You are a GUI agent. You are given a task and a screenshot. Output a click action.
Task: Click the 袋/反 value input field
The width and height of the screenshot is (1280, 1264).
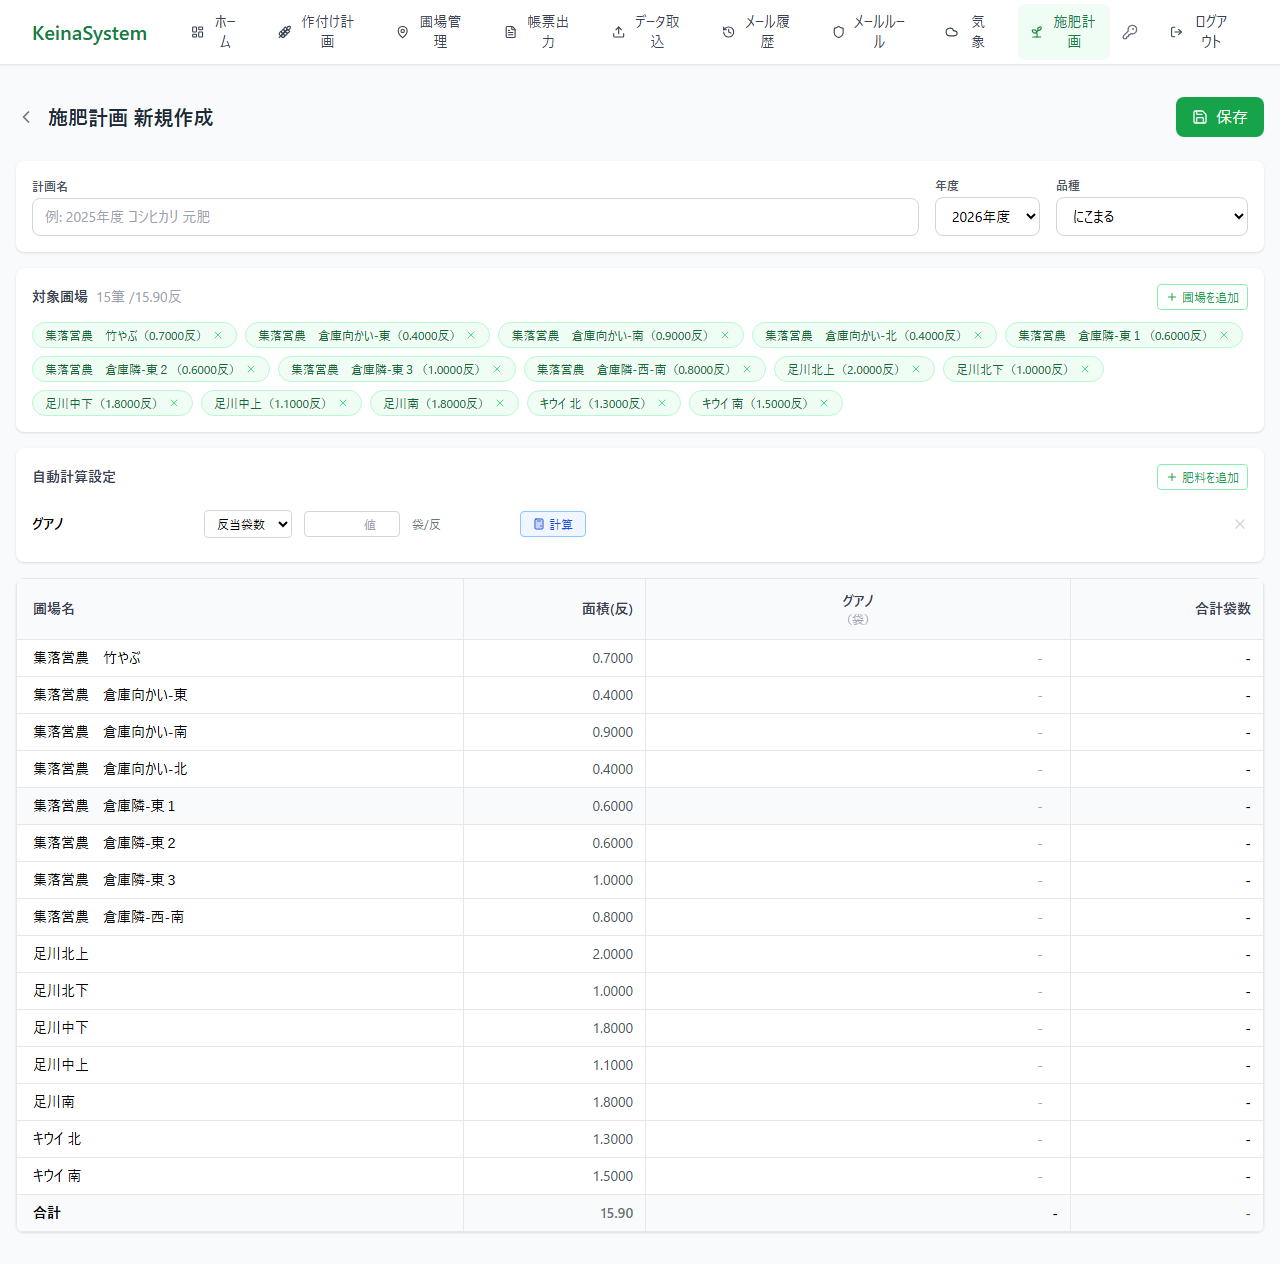[x=351, y=524]
